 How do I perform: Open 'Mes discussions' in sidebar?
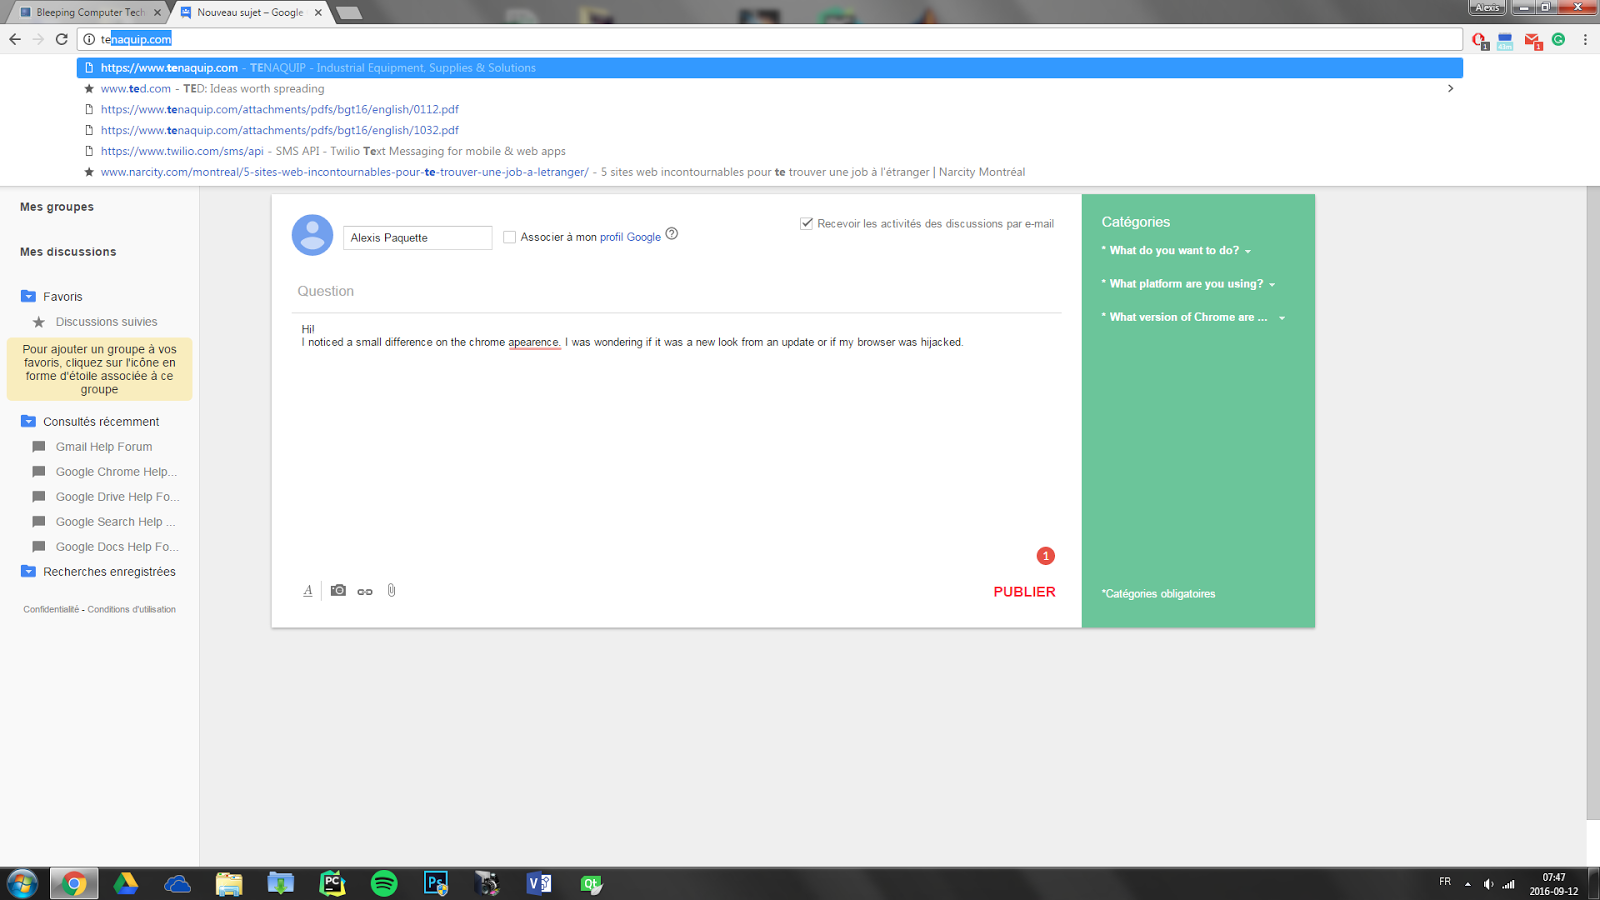68,252
